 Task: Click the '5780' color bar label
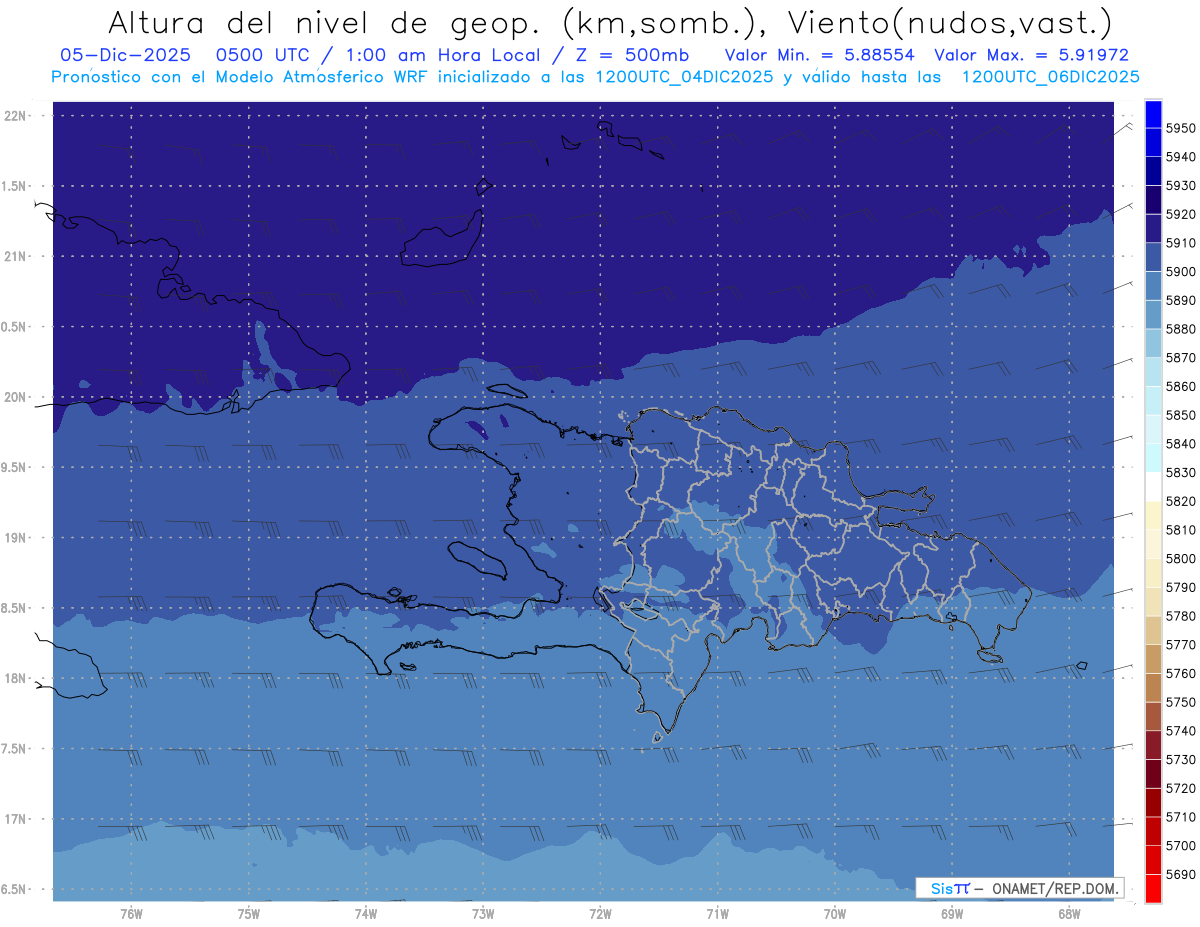(1181, 616)
